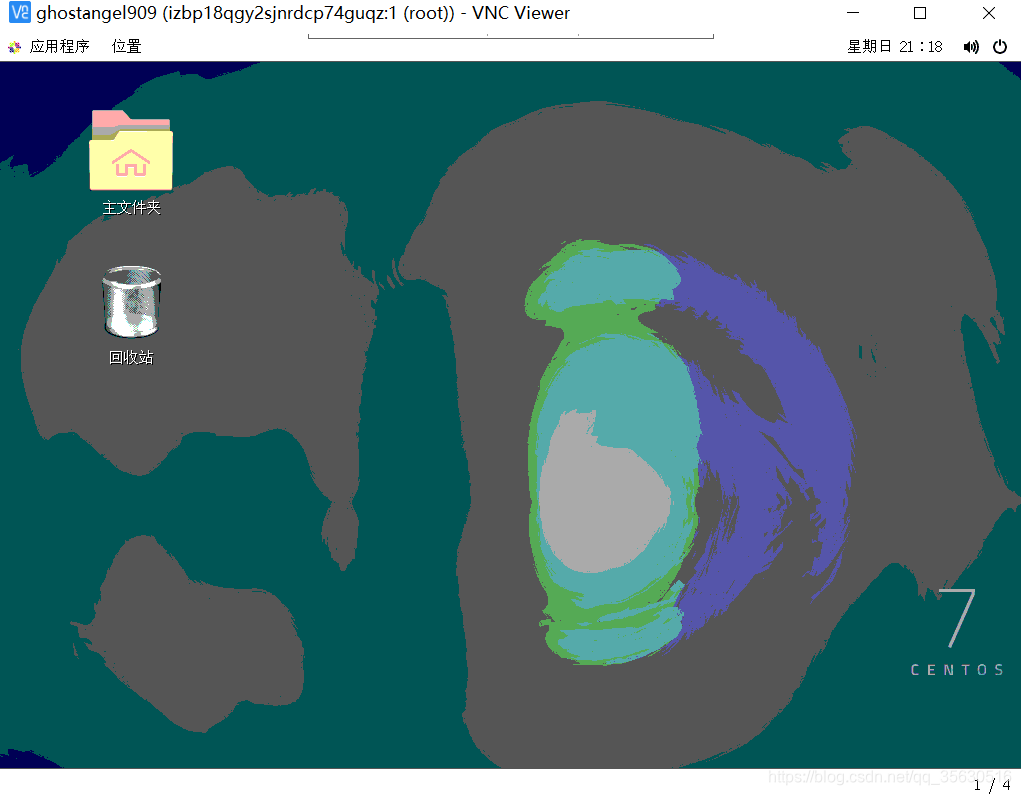Minimize the VNC Viewer window
1021x795 pixels.
click(x=853, y=13)
